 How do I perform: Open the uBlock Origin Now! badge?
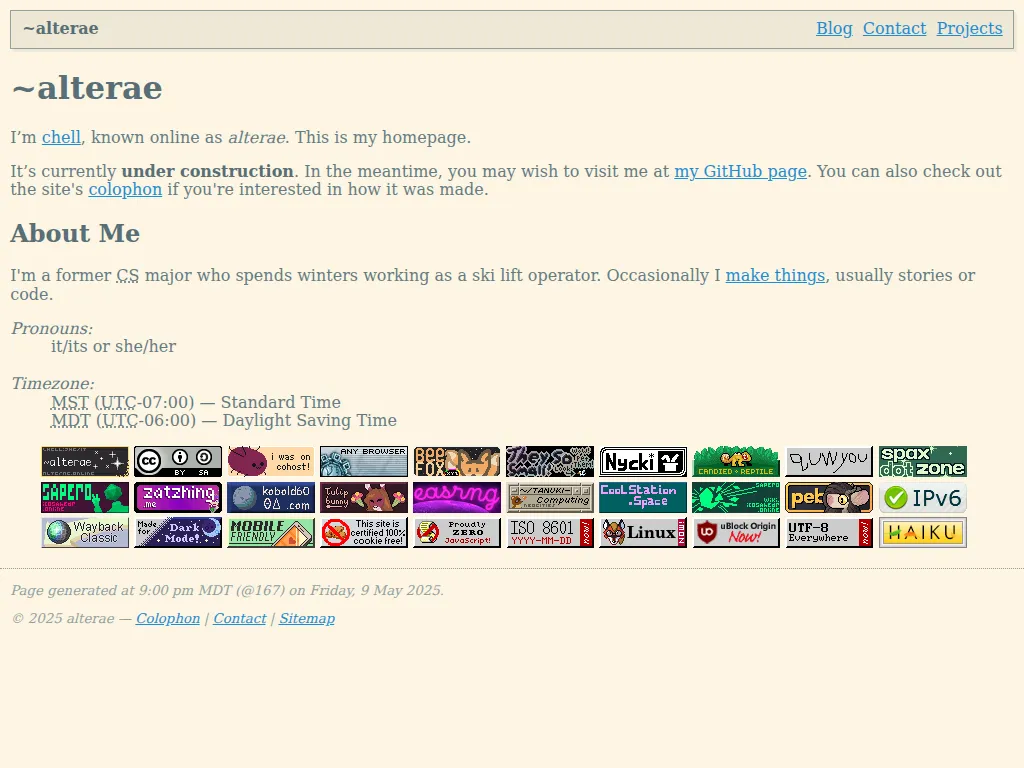click(x=736, y=532)
